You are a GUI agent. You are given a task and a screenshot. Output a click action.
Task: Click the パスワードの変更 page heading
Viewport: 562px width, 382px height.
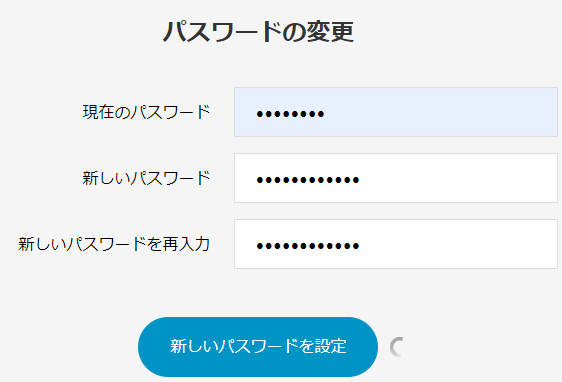click(258, 32)
